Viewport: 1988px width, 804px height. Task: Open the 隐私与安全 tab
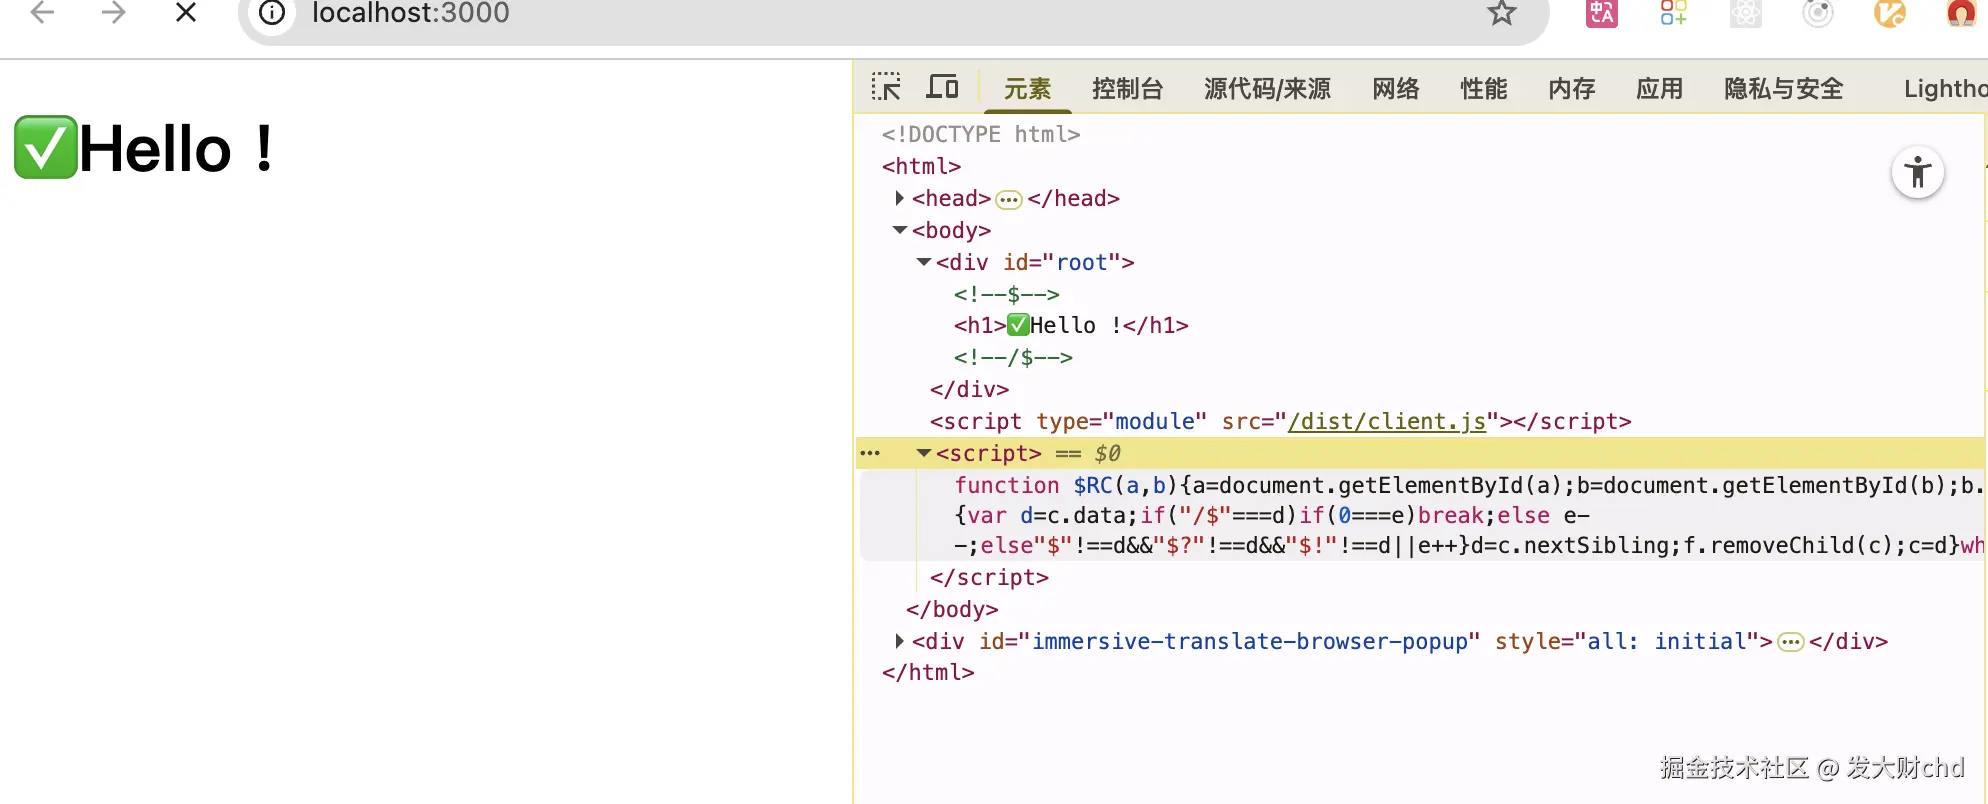pos(1784,89)
